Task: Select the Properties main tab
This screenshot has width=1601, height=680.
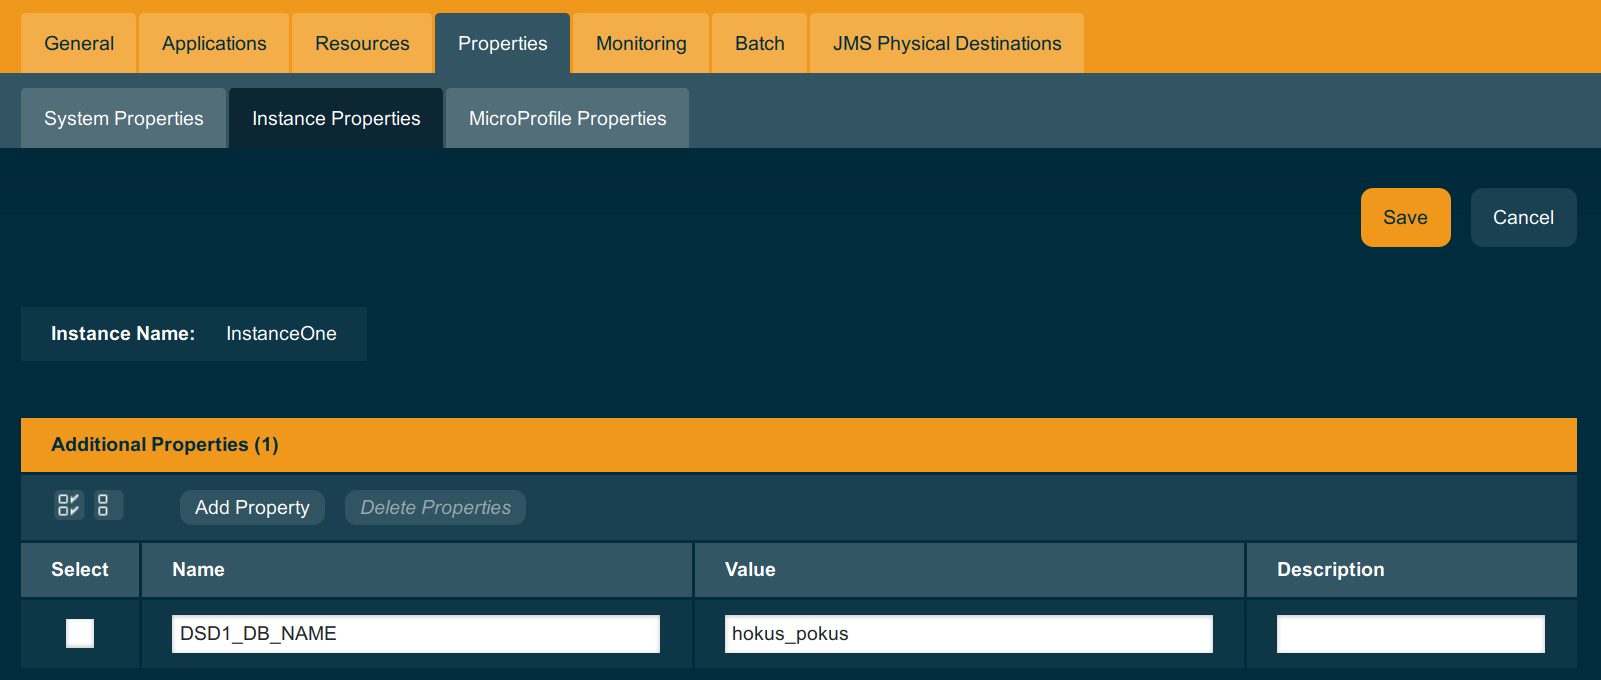Action: [502, 44]
